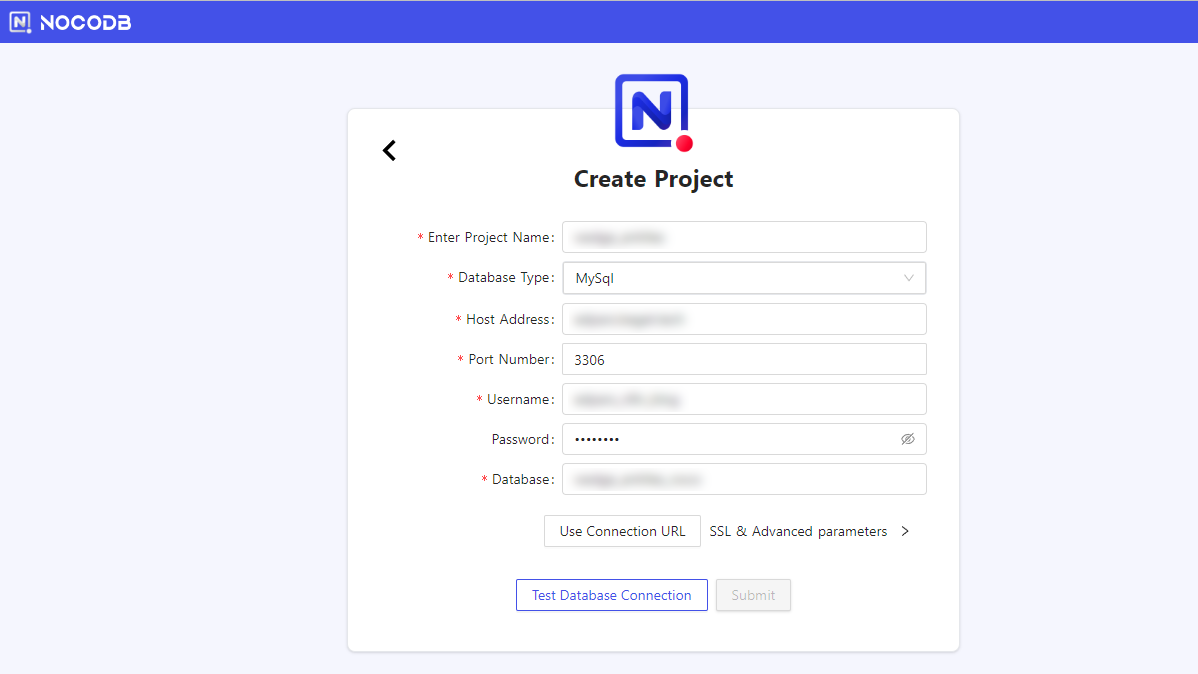The width and height of the screenshot is (1198, 674).
Task: Click the chevron next to SSL & Advanced parameters
Action: click(x=905, y=531)
